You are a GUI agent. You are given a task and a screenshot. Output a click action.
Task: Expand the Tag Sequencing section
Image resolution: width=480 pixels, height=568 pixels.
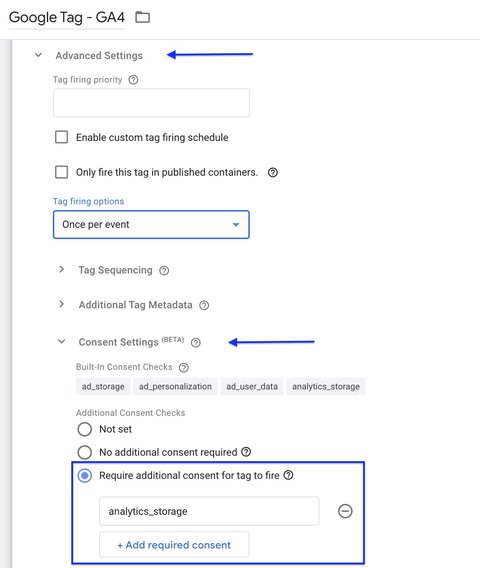click(x=62, y=270)
